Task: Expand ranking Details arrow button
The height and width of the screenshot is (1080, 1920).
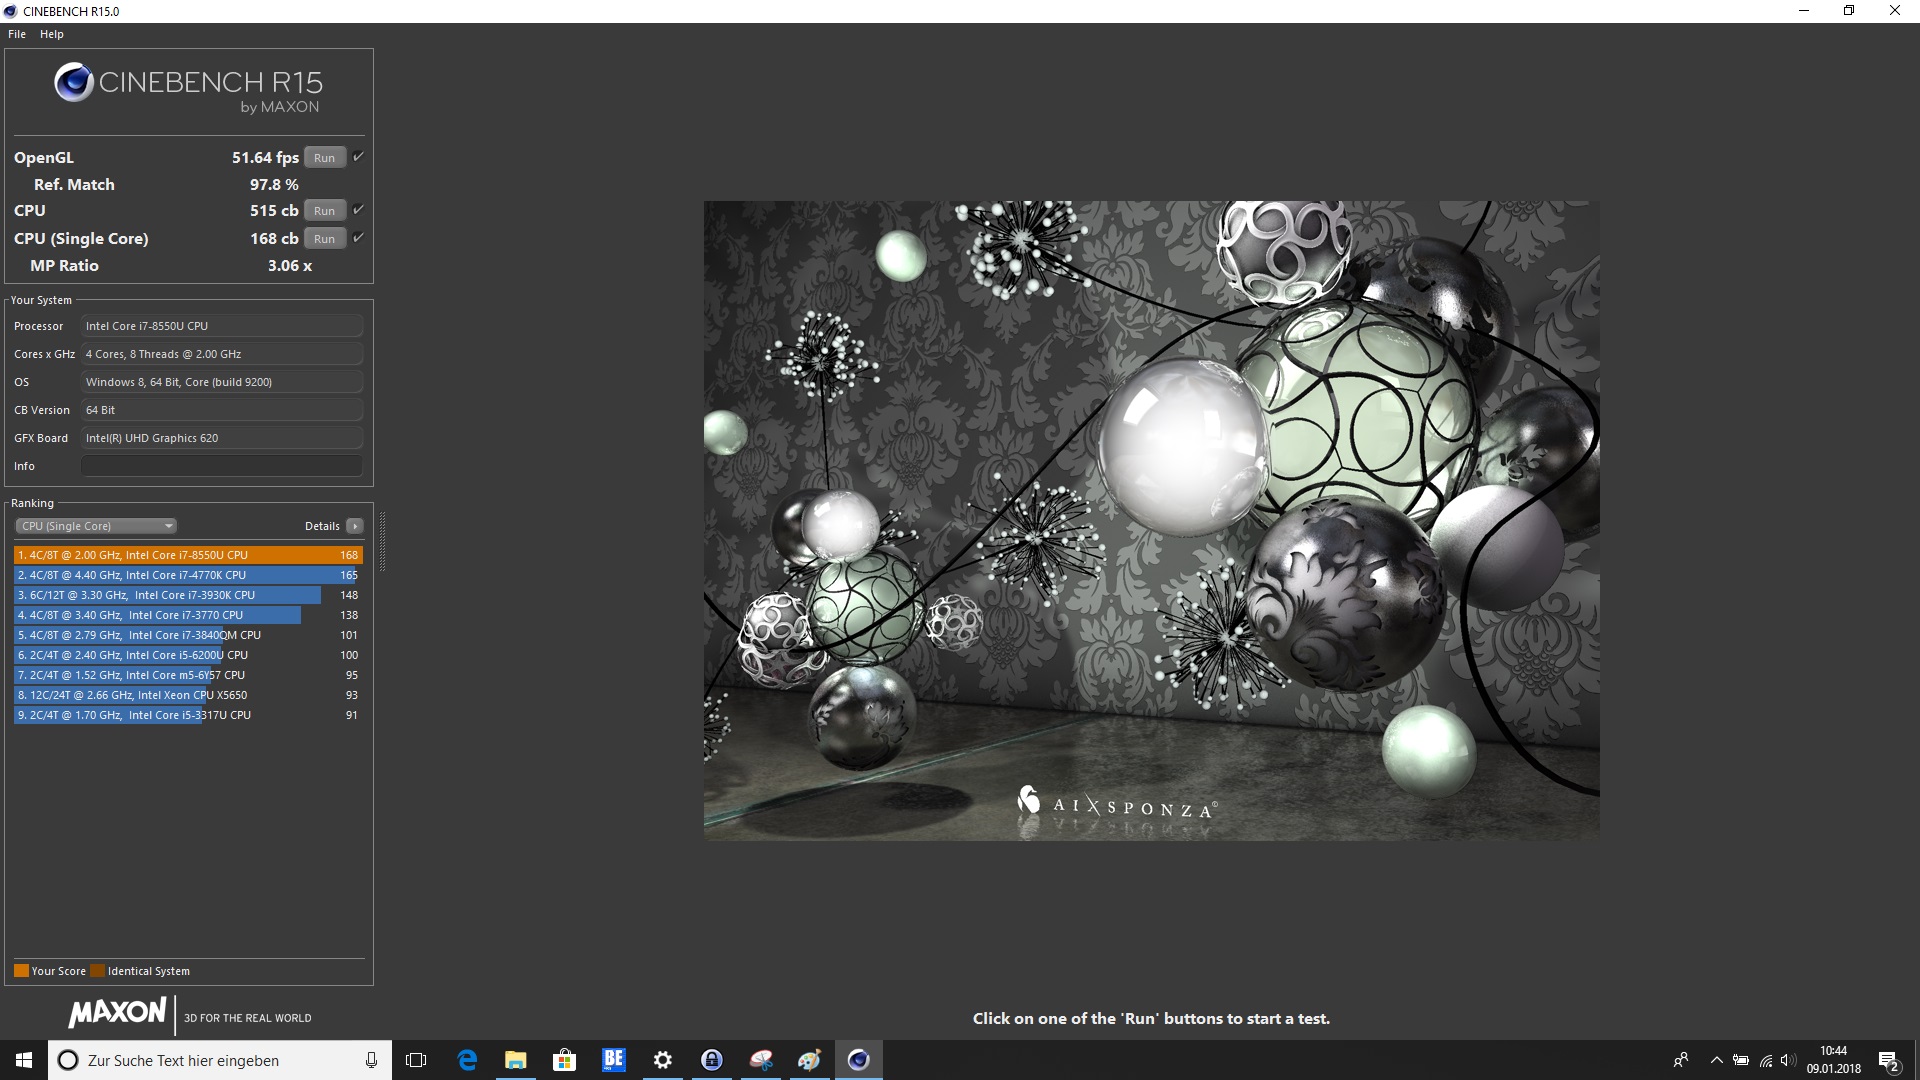Action: tap(354, 526)
